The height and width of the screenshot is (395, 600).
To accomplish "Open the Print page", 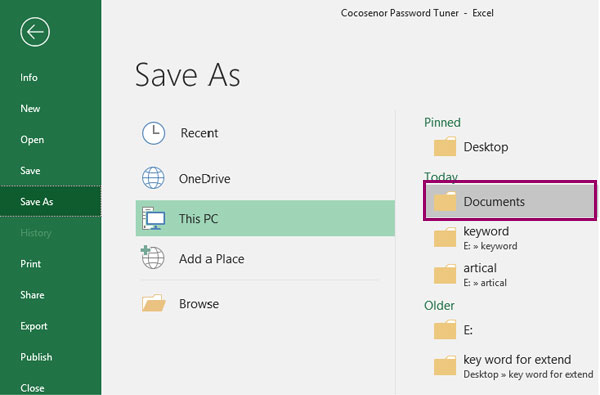I will click(31, 264).
